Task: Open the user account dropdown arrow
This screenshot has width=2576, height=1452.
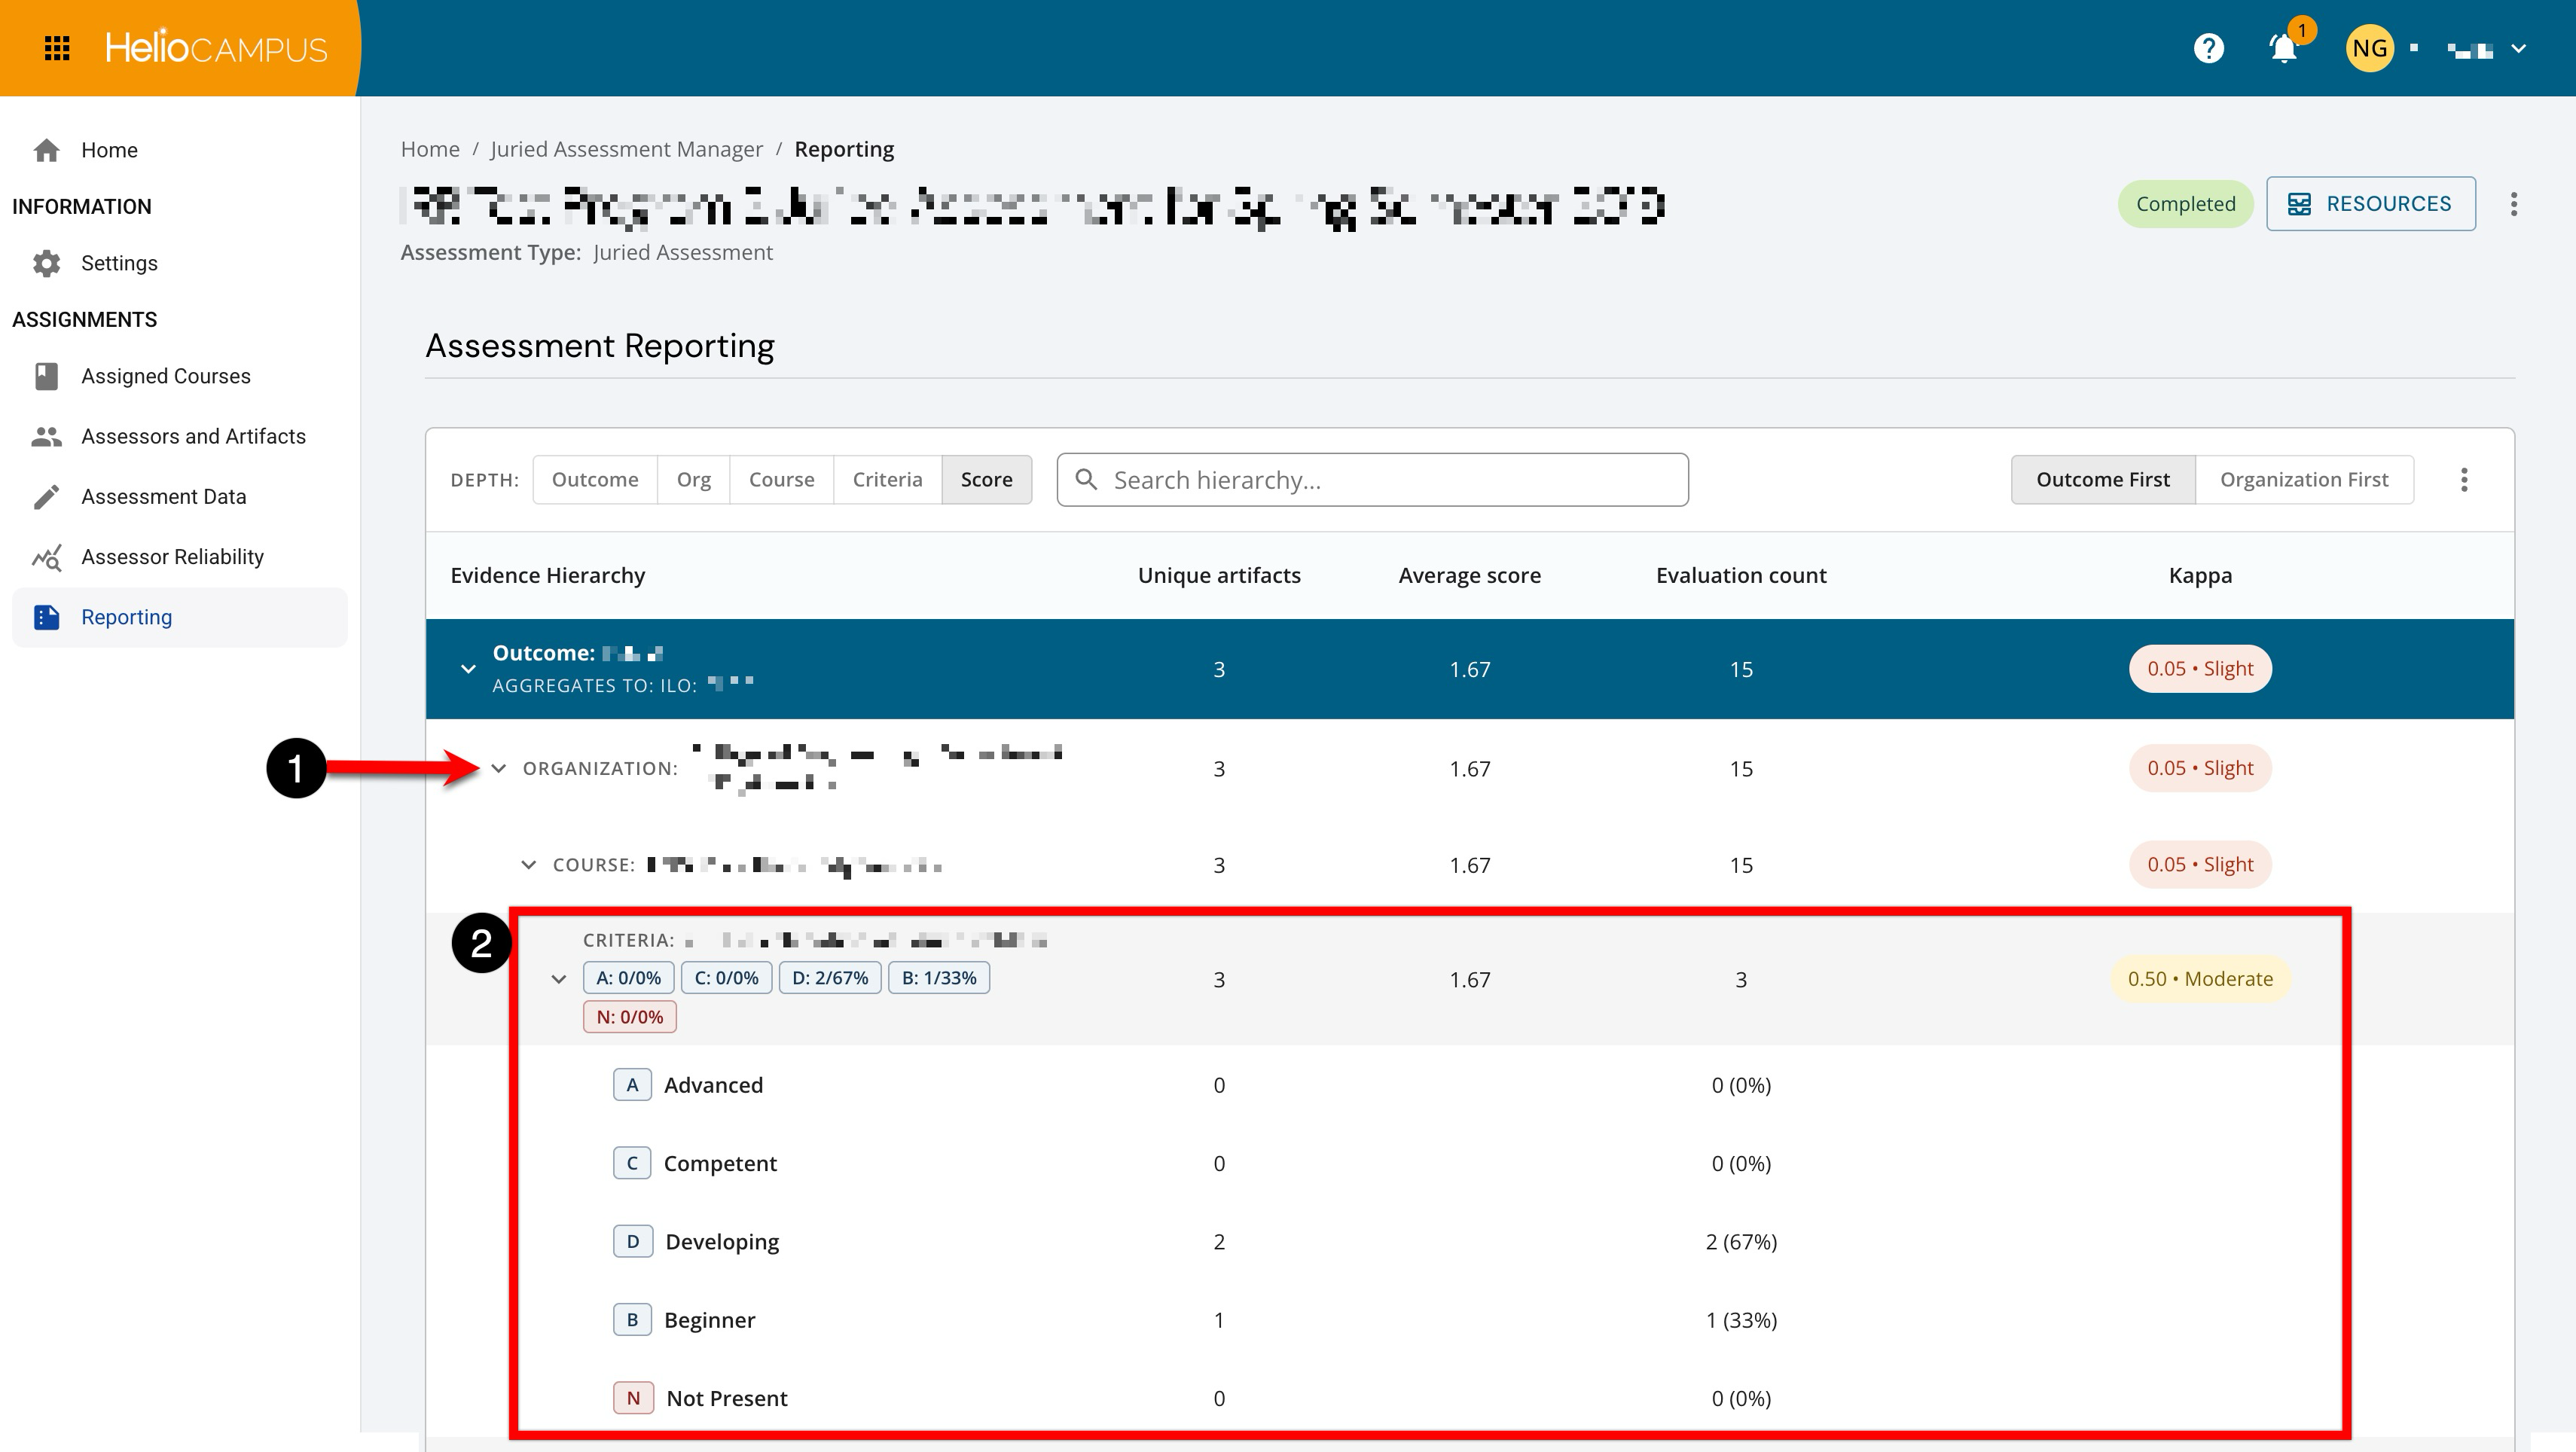Action: (2519, 48)
